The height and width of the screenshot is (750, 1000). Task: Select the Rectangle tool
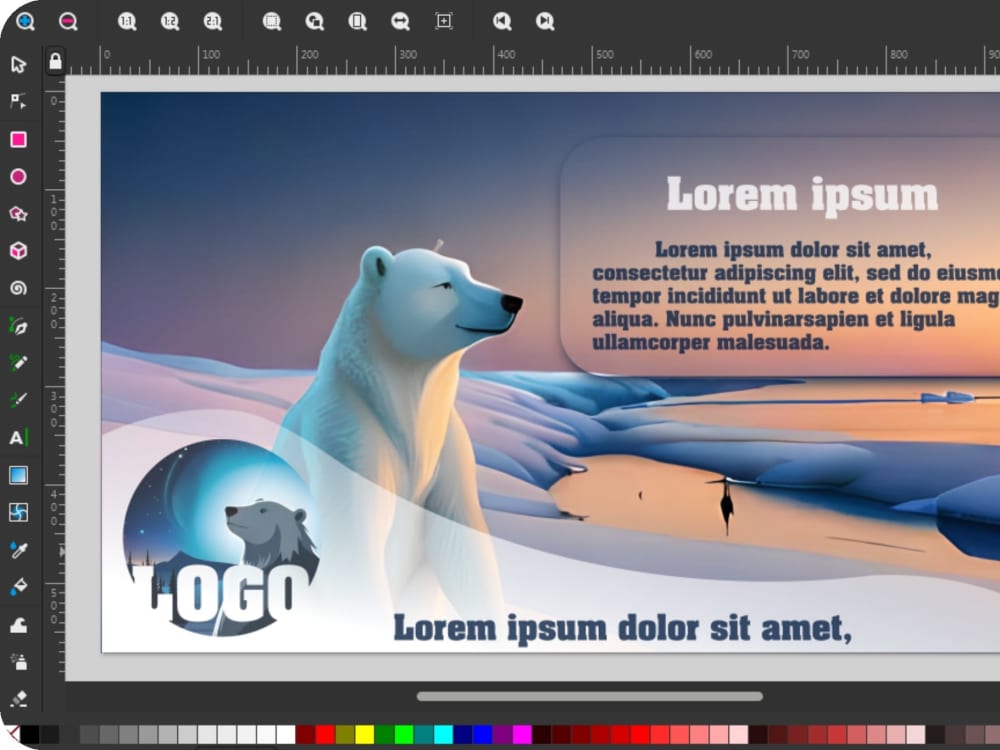pos(18,140)
